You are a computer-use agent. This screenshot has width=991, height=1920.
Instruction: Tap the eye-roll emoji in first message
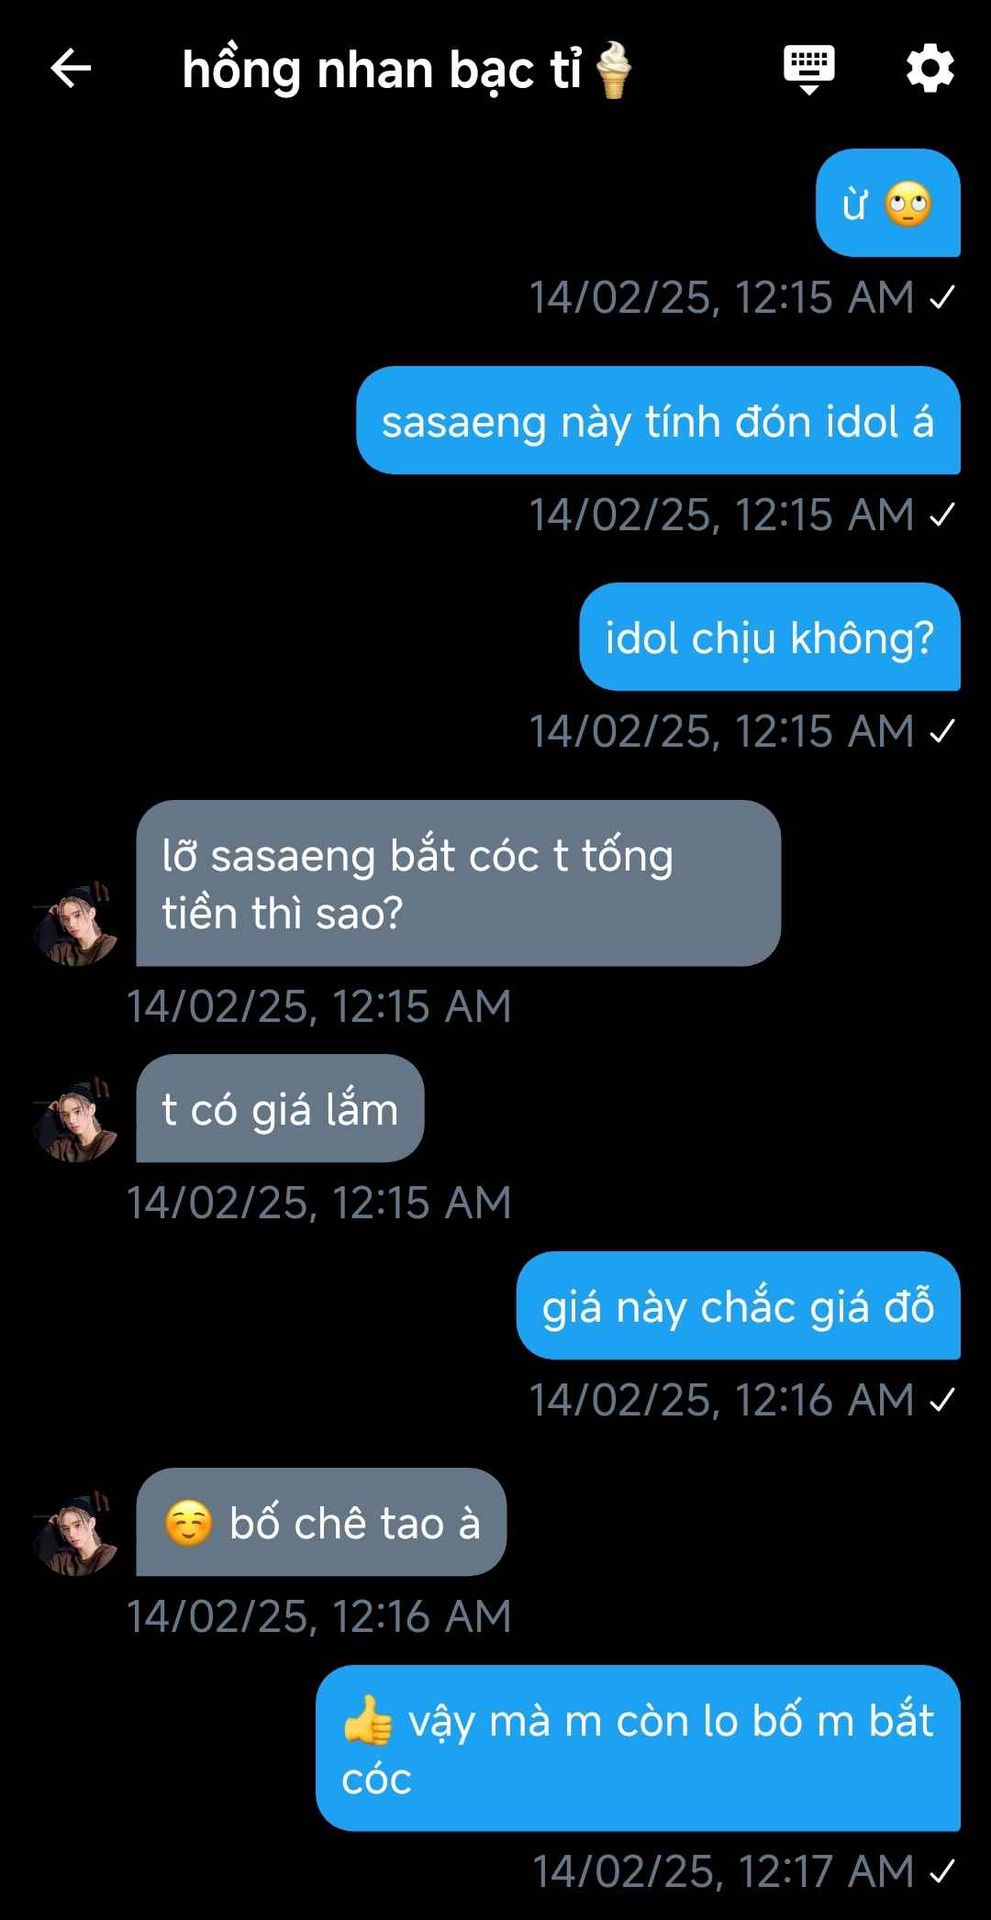pyautogui.click(x=908, y=204)
